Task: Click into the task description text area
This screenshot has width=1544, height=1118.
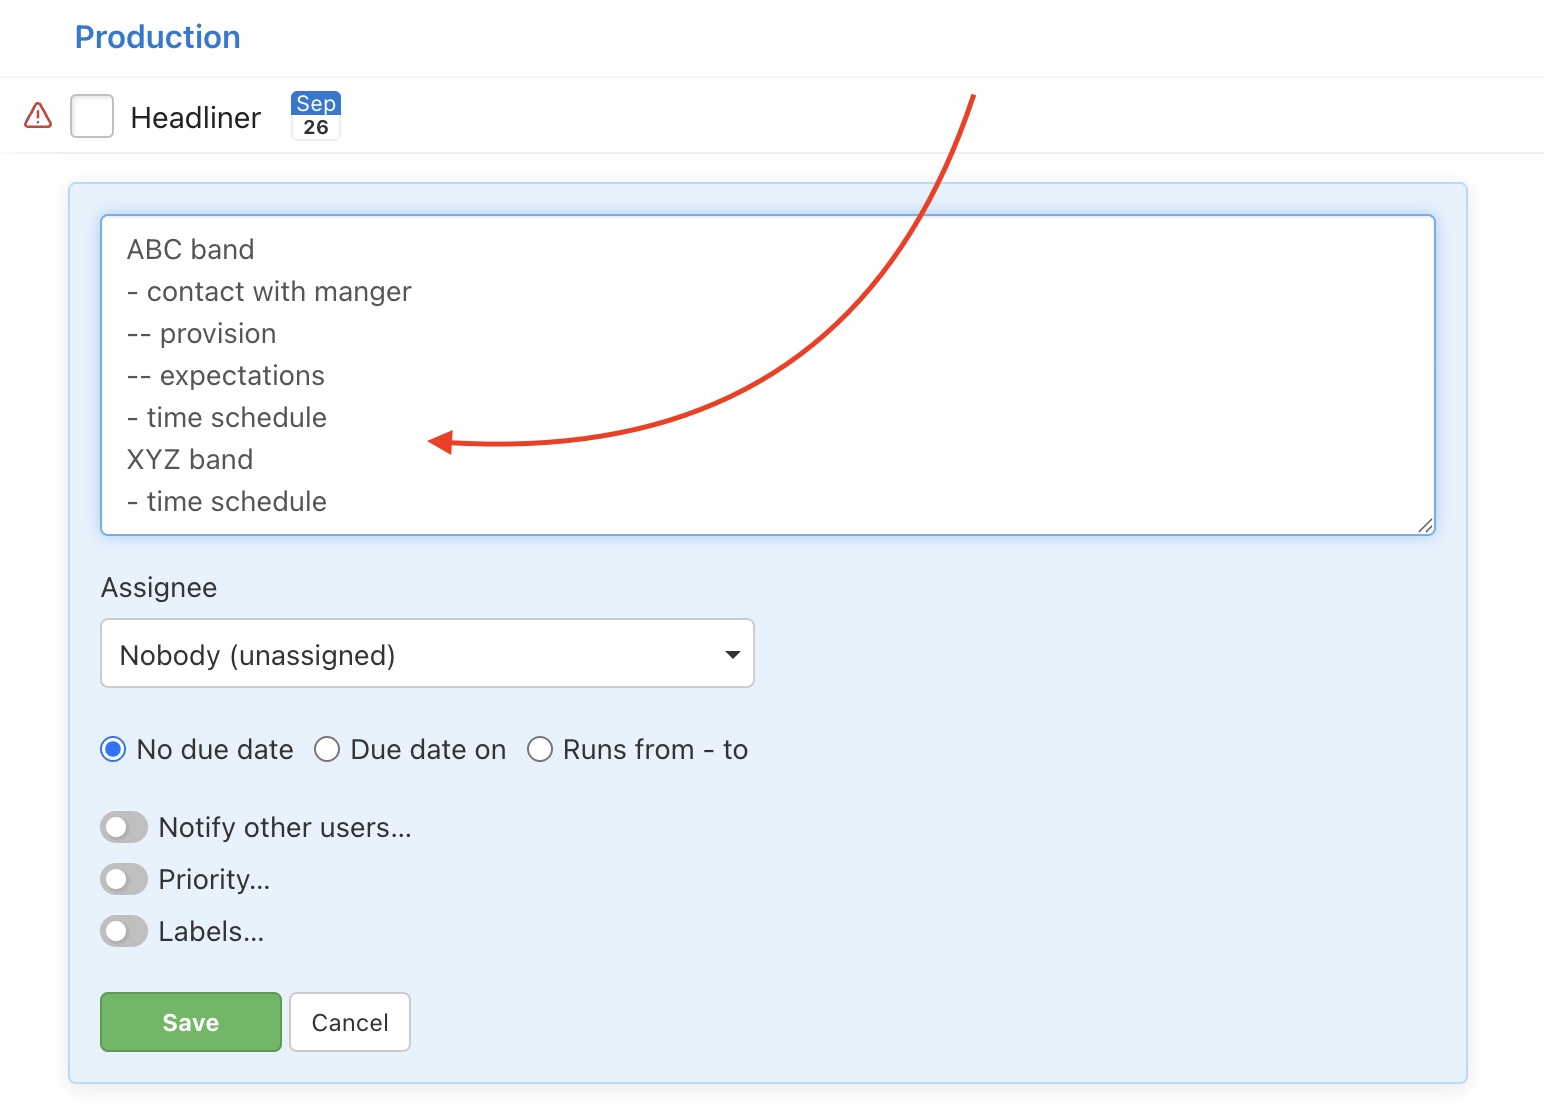Action: [768, 375]
